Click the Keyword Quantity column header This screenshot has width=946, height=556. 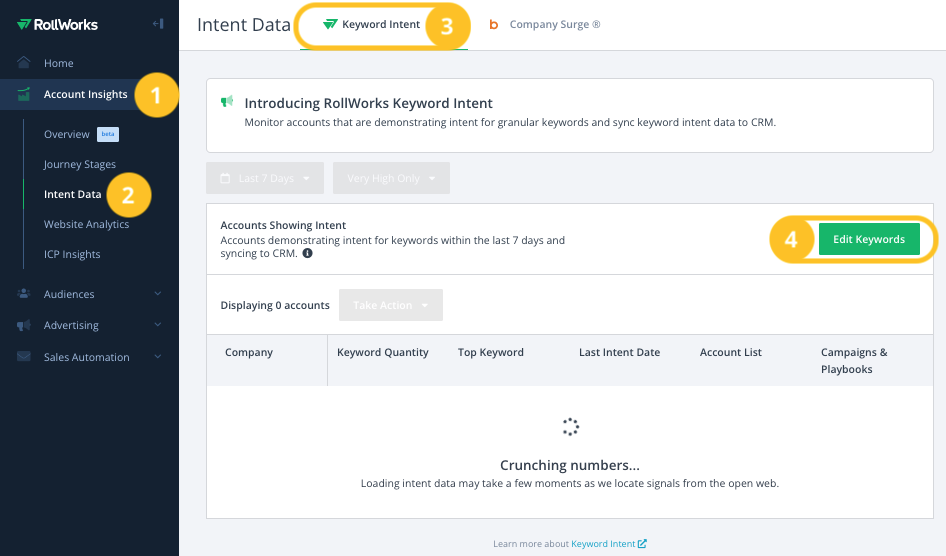383,352
